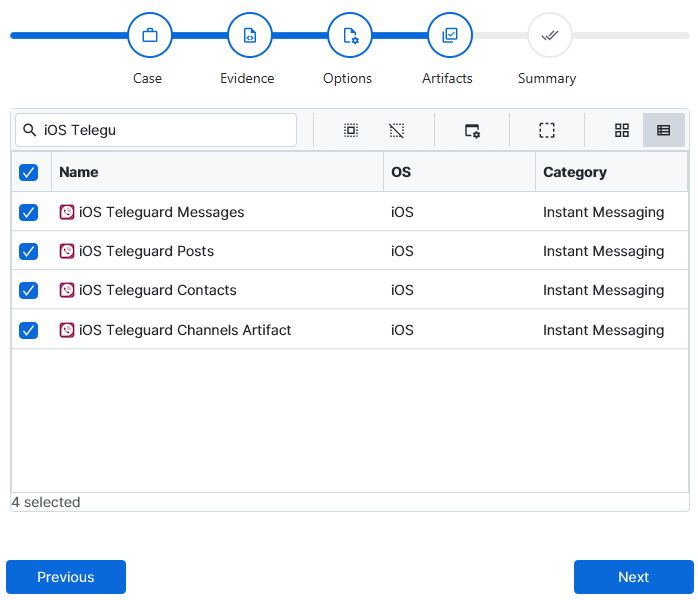The image size is (698, 600).
Task: Uncheck iOS Teleguard Posts
Action: click(28, 251)
